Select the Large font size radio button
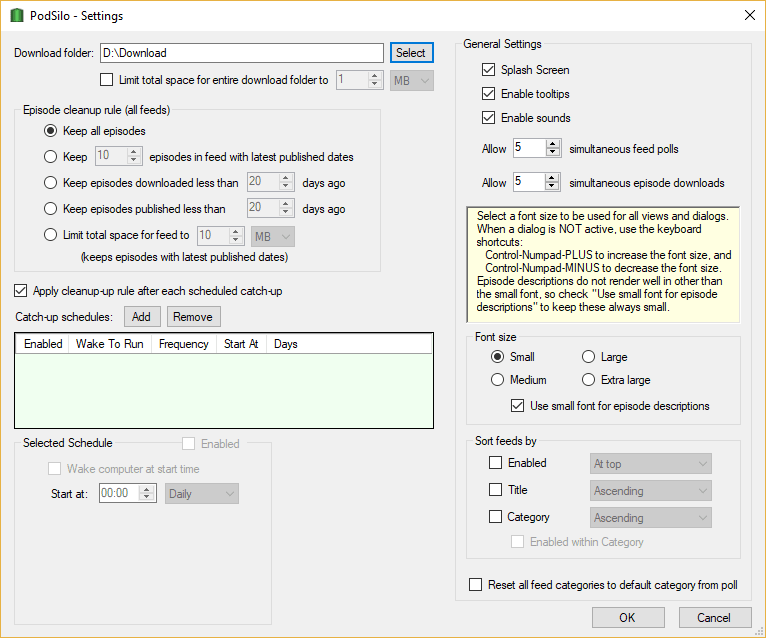 pyautogui.click(x=589, y=357)
